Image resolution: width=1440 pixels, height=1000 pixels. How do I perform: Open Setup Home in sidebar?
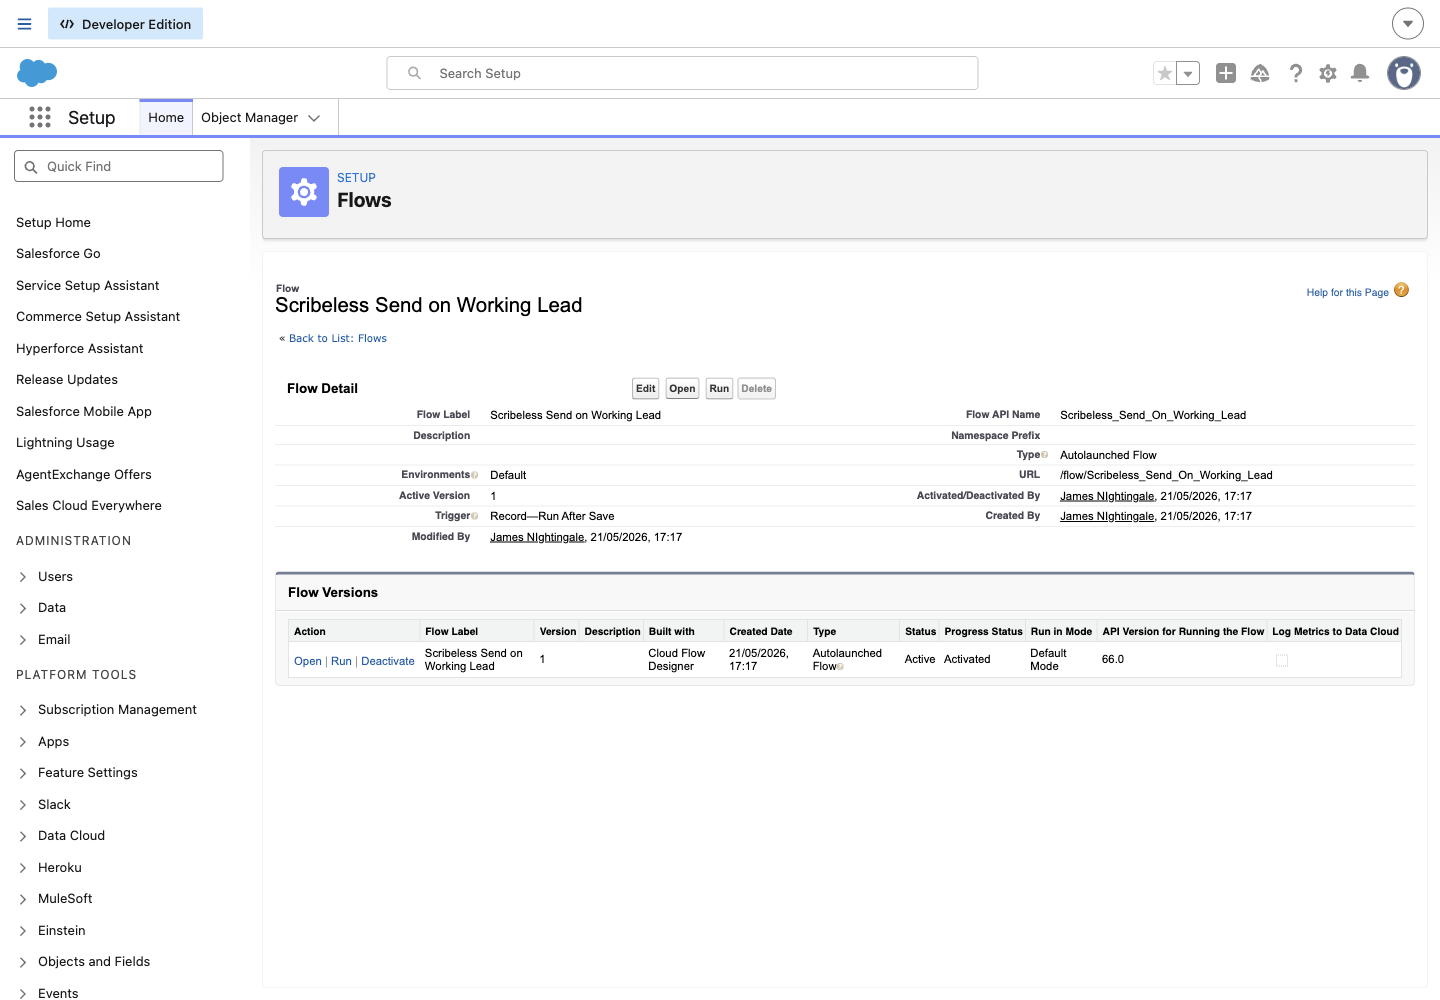53,222
